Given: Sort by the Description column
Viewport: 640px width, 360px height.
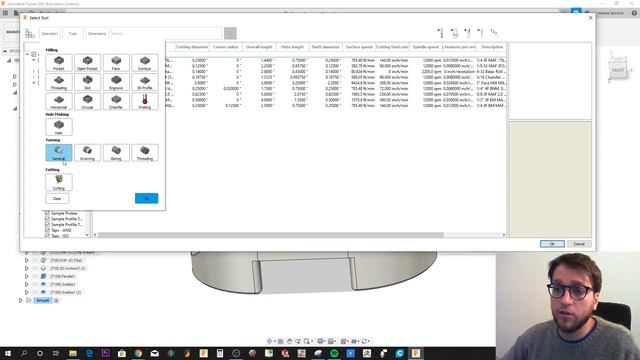Looking at the screenshot, I should pos(492,47).
